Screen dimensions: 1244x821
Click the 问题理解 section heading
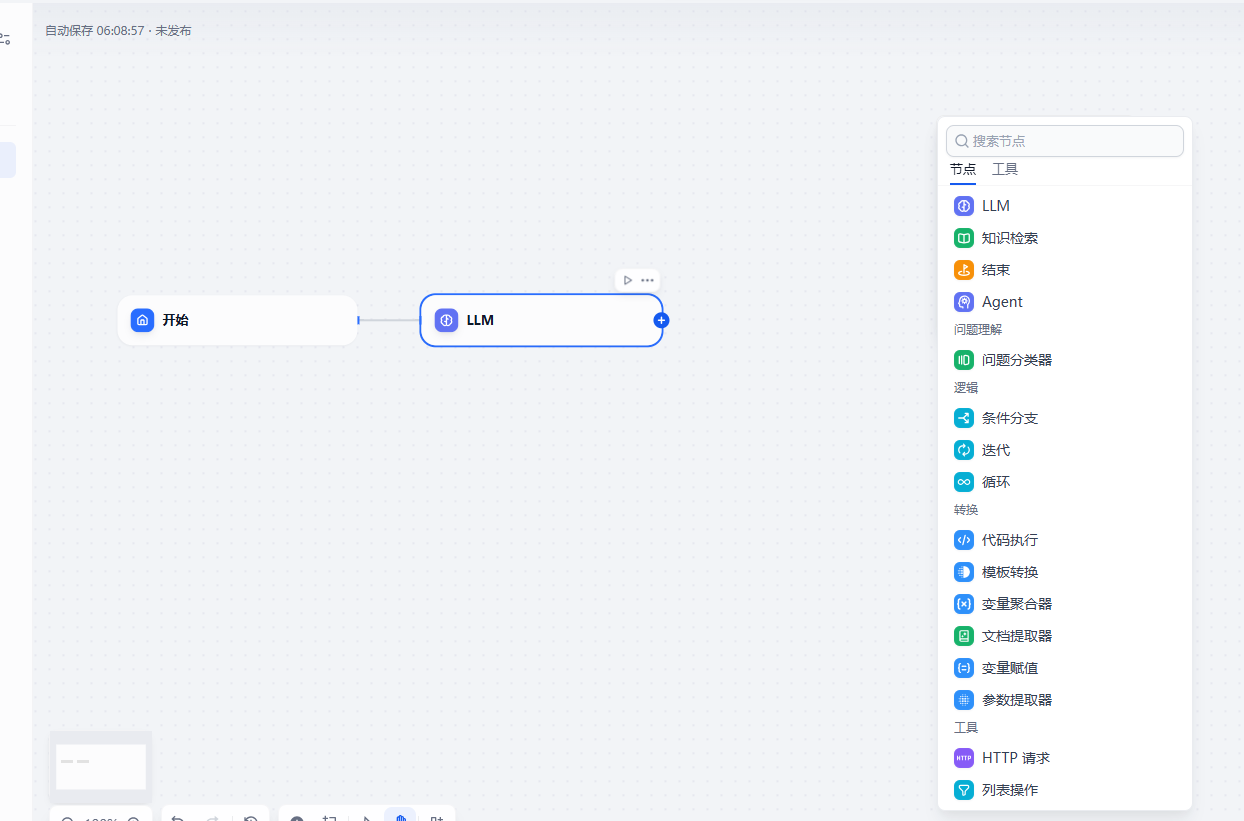tap(978, 329)
